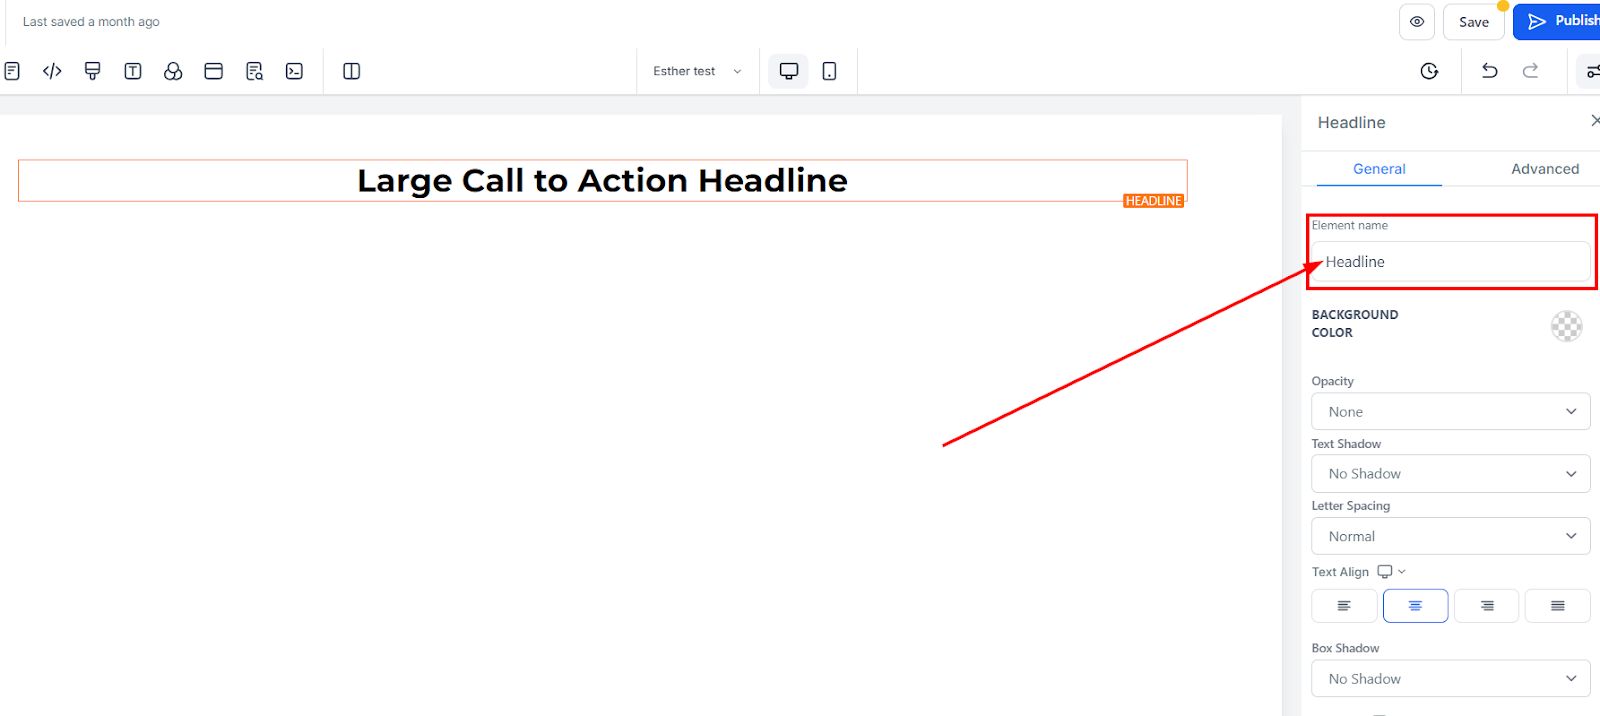The height and width of the screenshot is (716, 1600).
Task: Open the overlapping circles colors icon
Action: pos(173,71)
